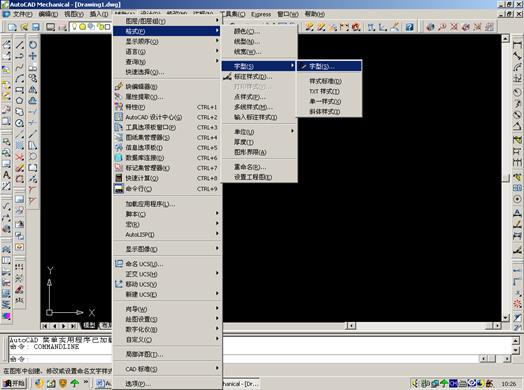The image size is (524, 390).
Task: Click the taskbar clock showing 10:26
Action: pos(508,384)
